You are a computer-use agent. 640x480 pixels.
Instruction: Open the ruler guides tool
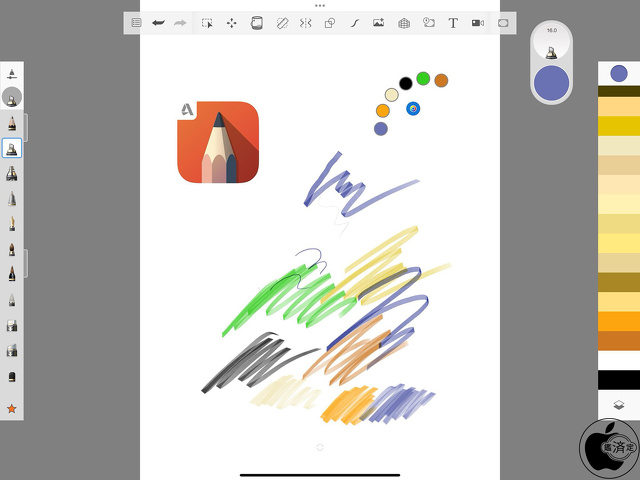(x=282, y=23)
